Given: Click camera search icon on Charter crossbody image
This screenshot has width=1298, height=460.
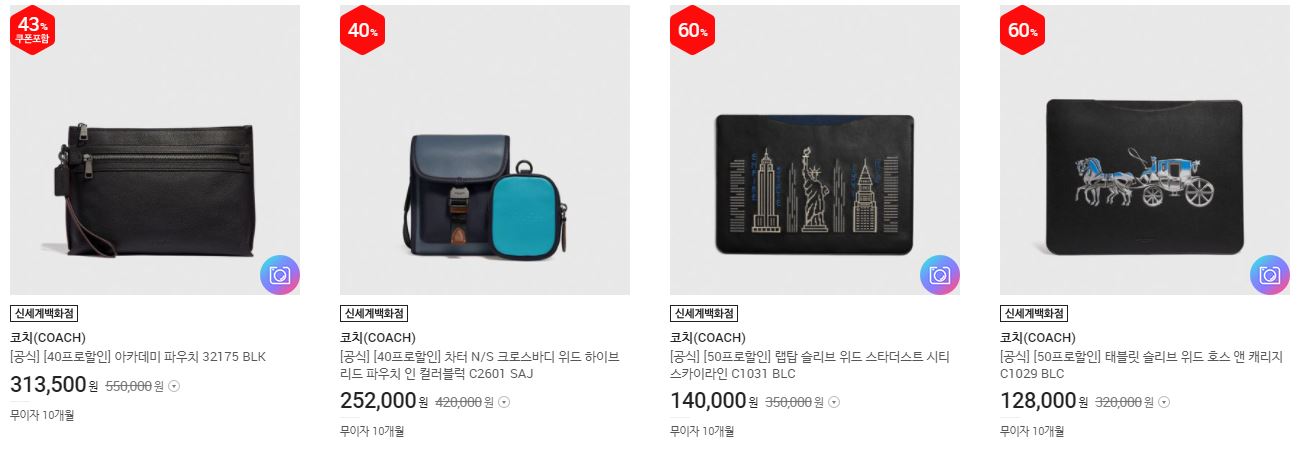Looking at the screenshot, I should click(x=610, y=275).
